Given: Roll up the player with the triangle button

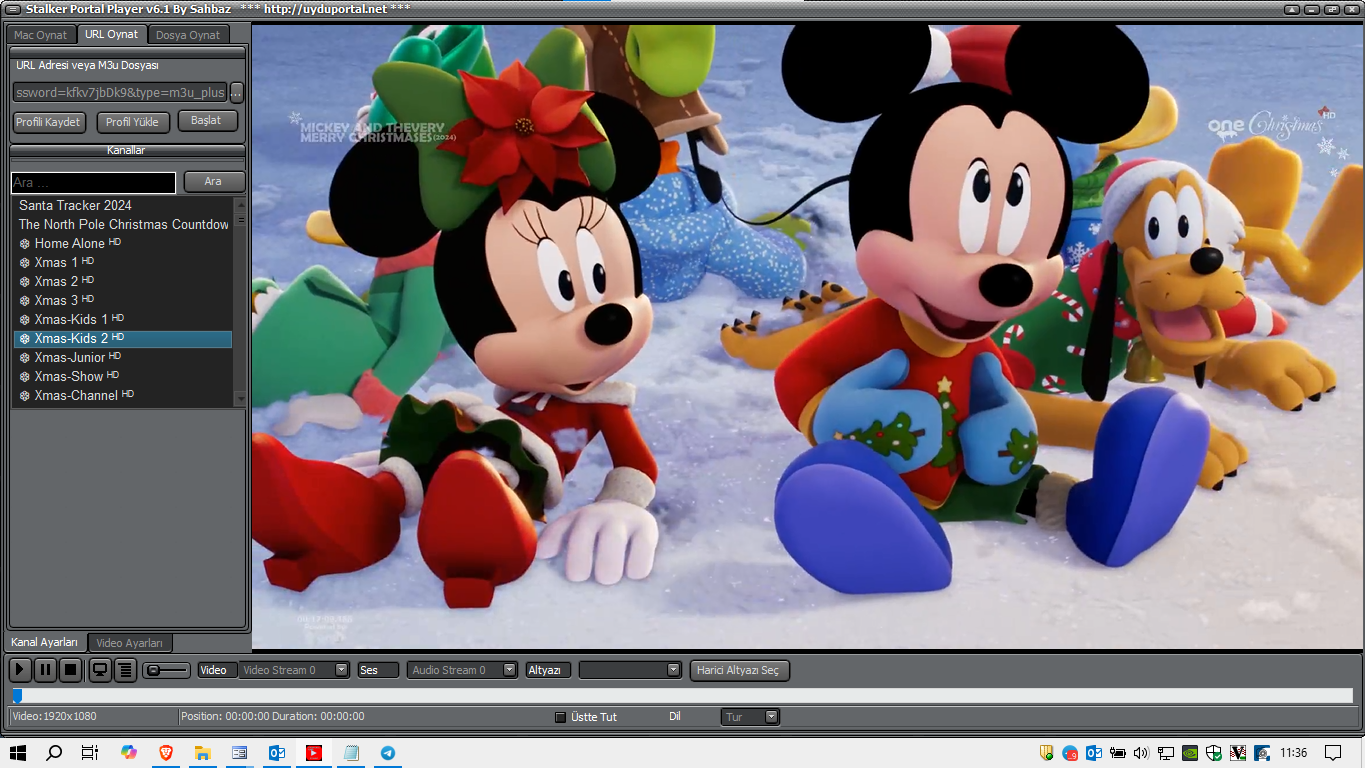Looking at the screenshot, I should [x=1292, y=9].
